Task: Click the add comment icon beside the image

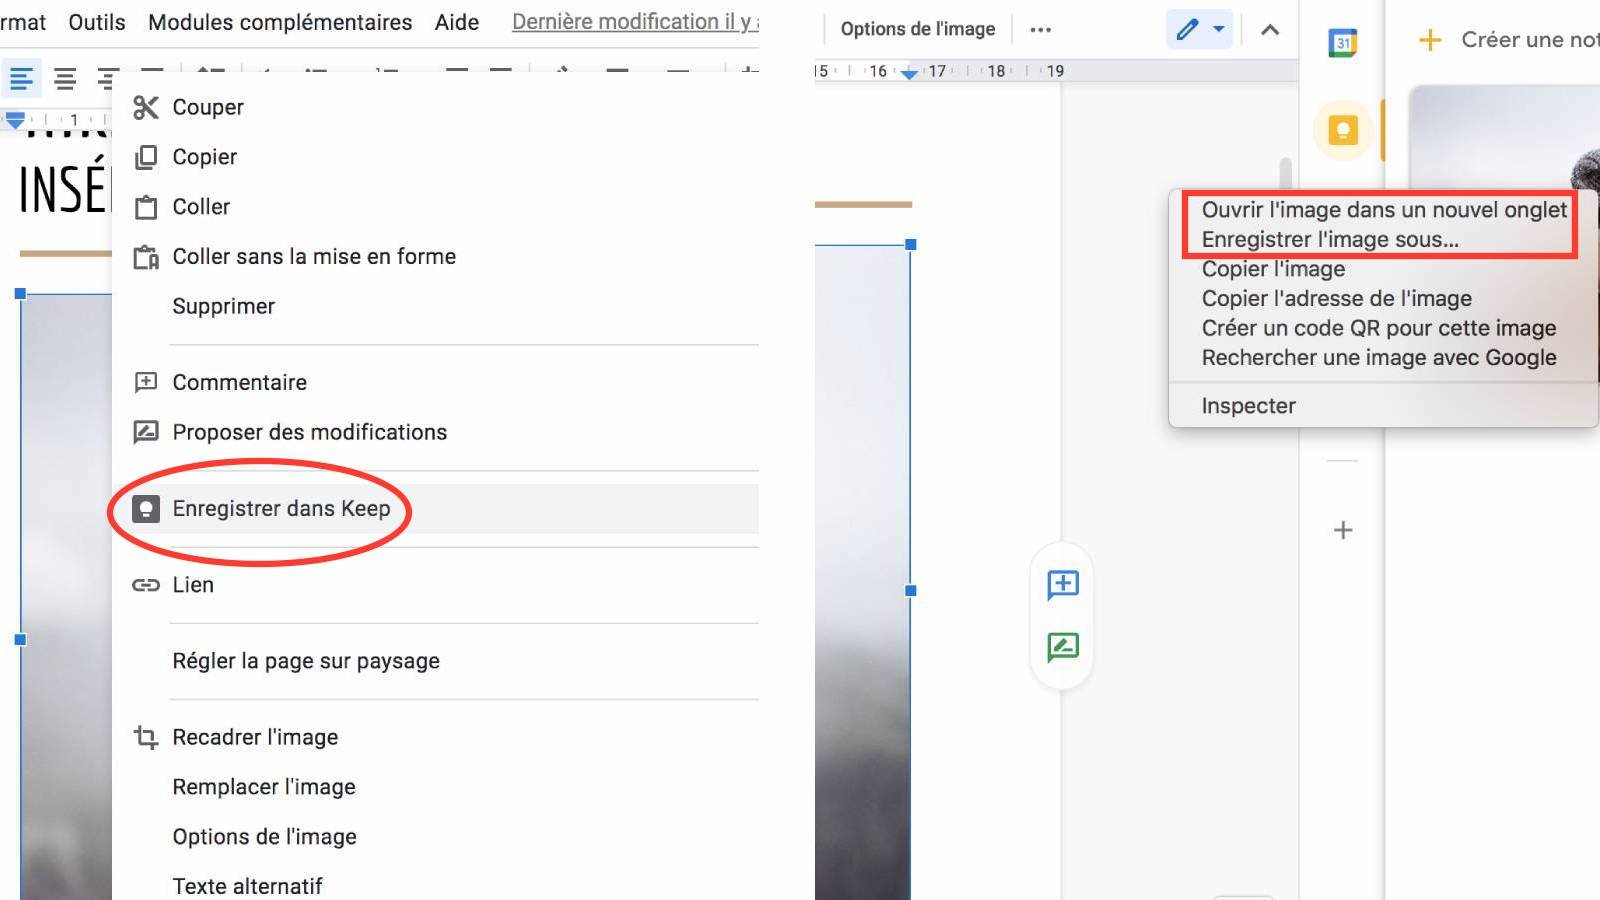Action: [1061, 586]
